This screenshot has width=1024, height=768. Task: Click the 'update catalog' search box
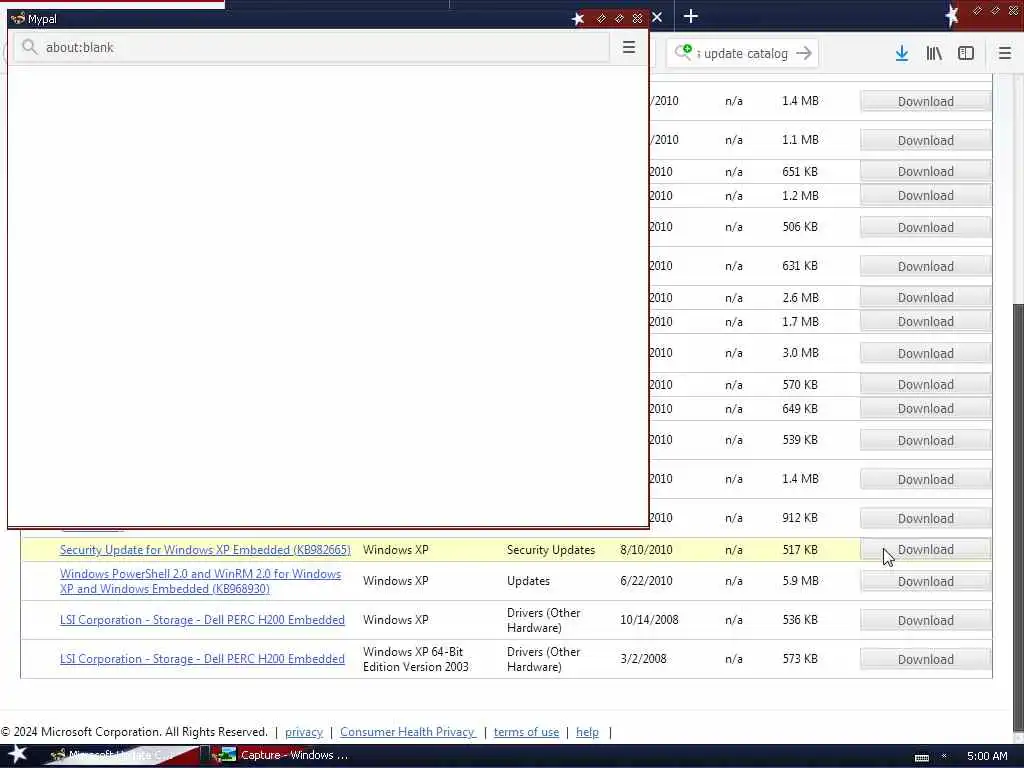tap(742, 54)
